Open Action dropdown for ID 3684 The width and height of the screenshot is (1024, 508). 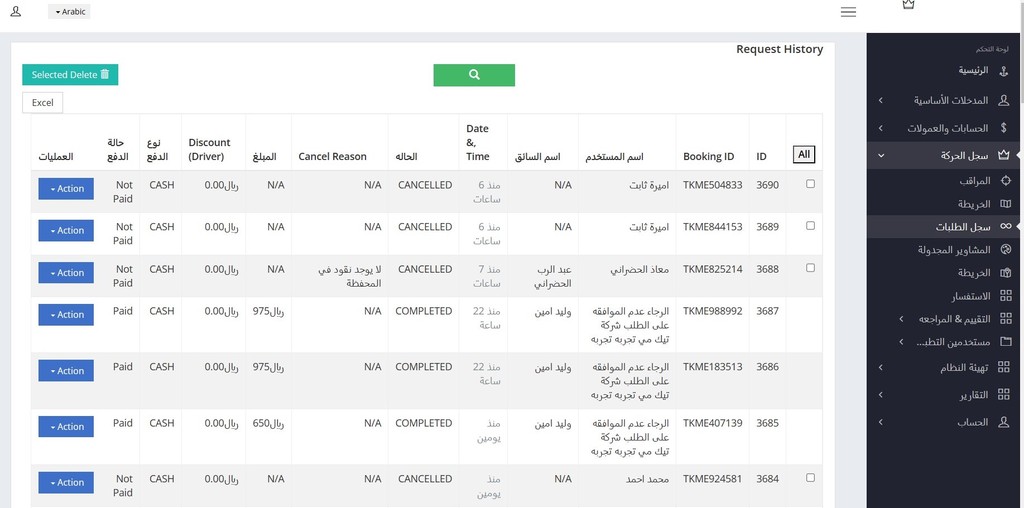66,483
